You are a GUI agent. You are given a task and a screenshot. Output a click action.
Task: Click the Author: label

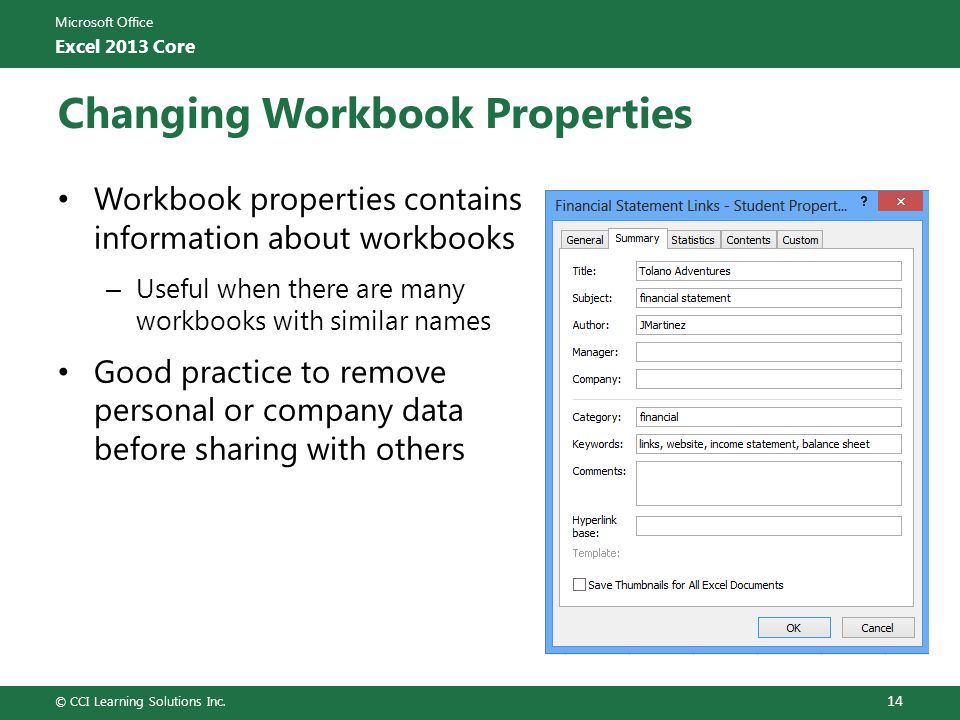(590, 325)
